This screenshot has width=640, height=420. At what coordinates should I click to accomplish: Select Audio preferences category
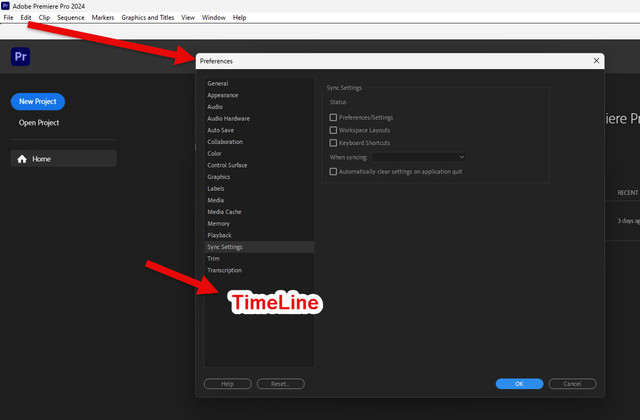point(259,107)
